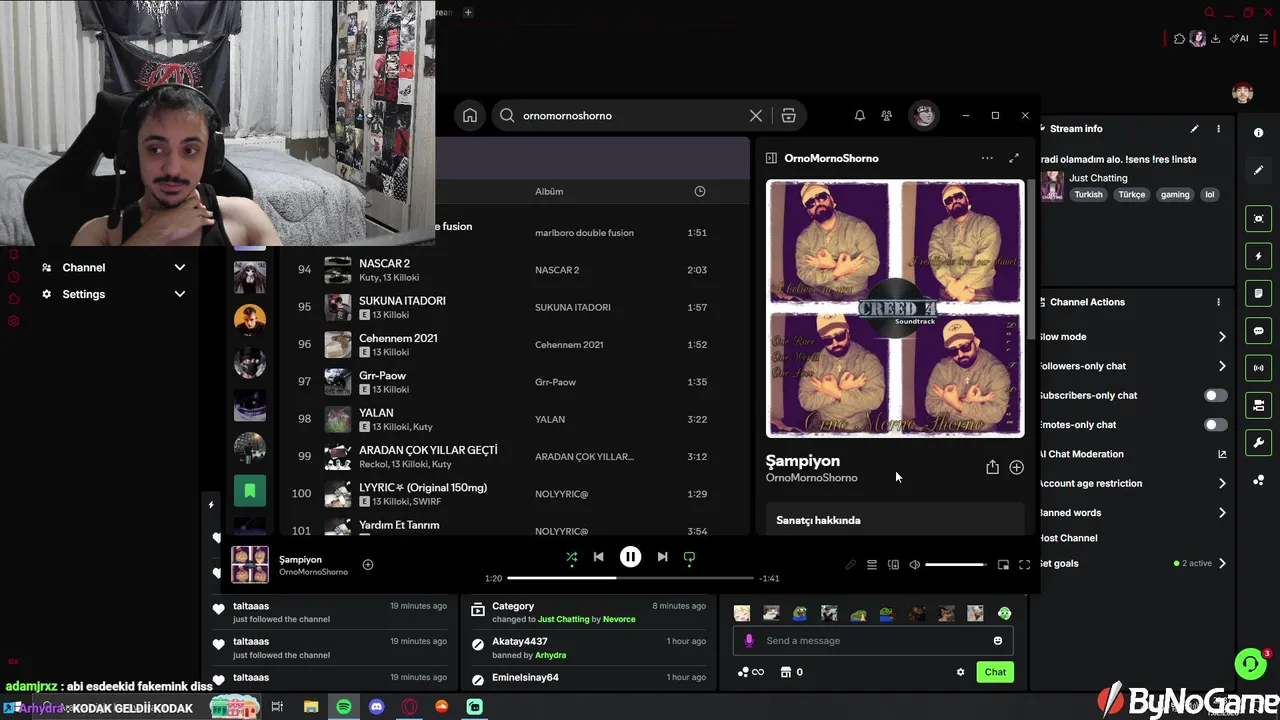Open Opera browser from the taskbar
The width and height of the screenshot is (1280, 720).
tap(409, 707)
